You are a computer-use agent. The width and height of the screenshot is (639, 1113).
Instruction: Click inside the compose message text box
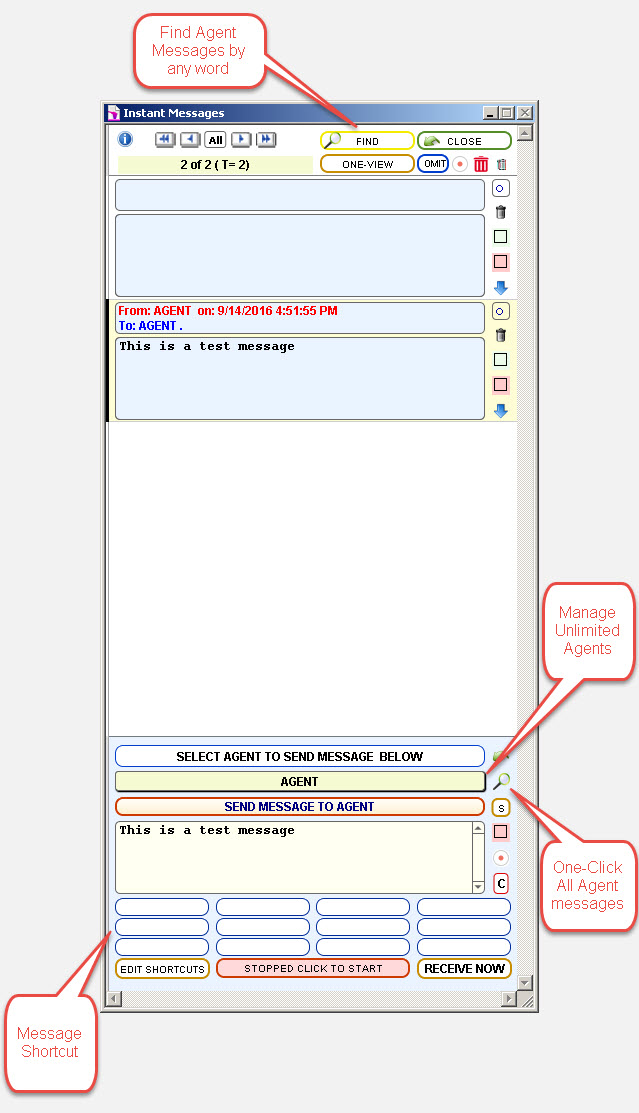[x=292, y=857]
